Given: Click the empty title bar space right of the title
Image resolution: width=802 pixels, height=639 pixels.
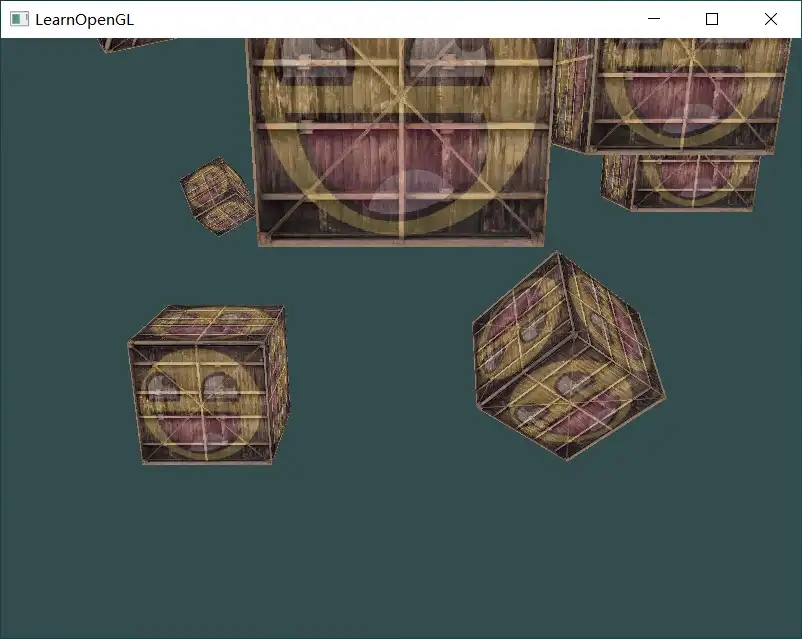Looking at the screenshot, I should point(400,19).
